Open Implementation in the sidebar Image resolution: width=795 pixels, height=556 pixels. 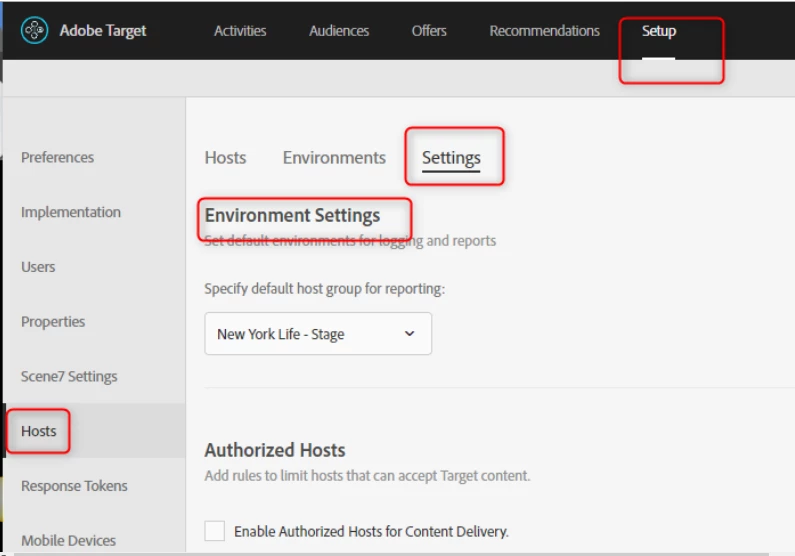[x=71, y=212]
